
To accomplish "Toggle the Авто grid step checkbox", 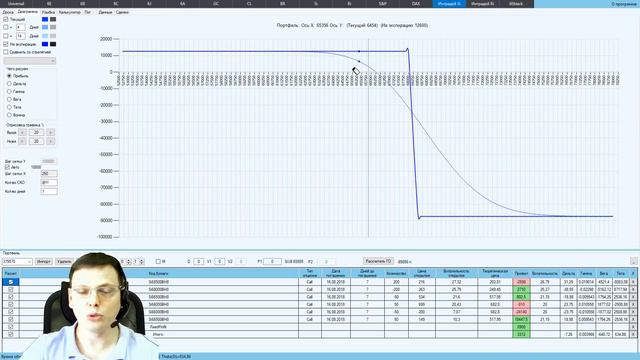I will [7, 167].
